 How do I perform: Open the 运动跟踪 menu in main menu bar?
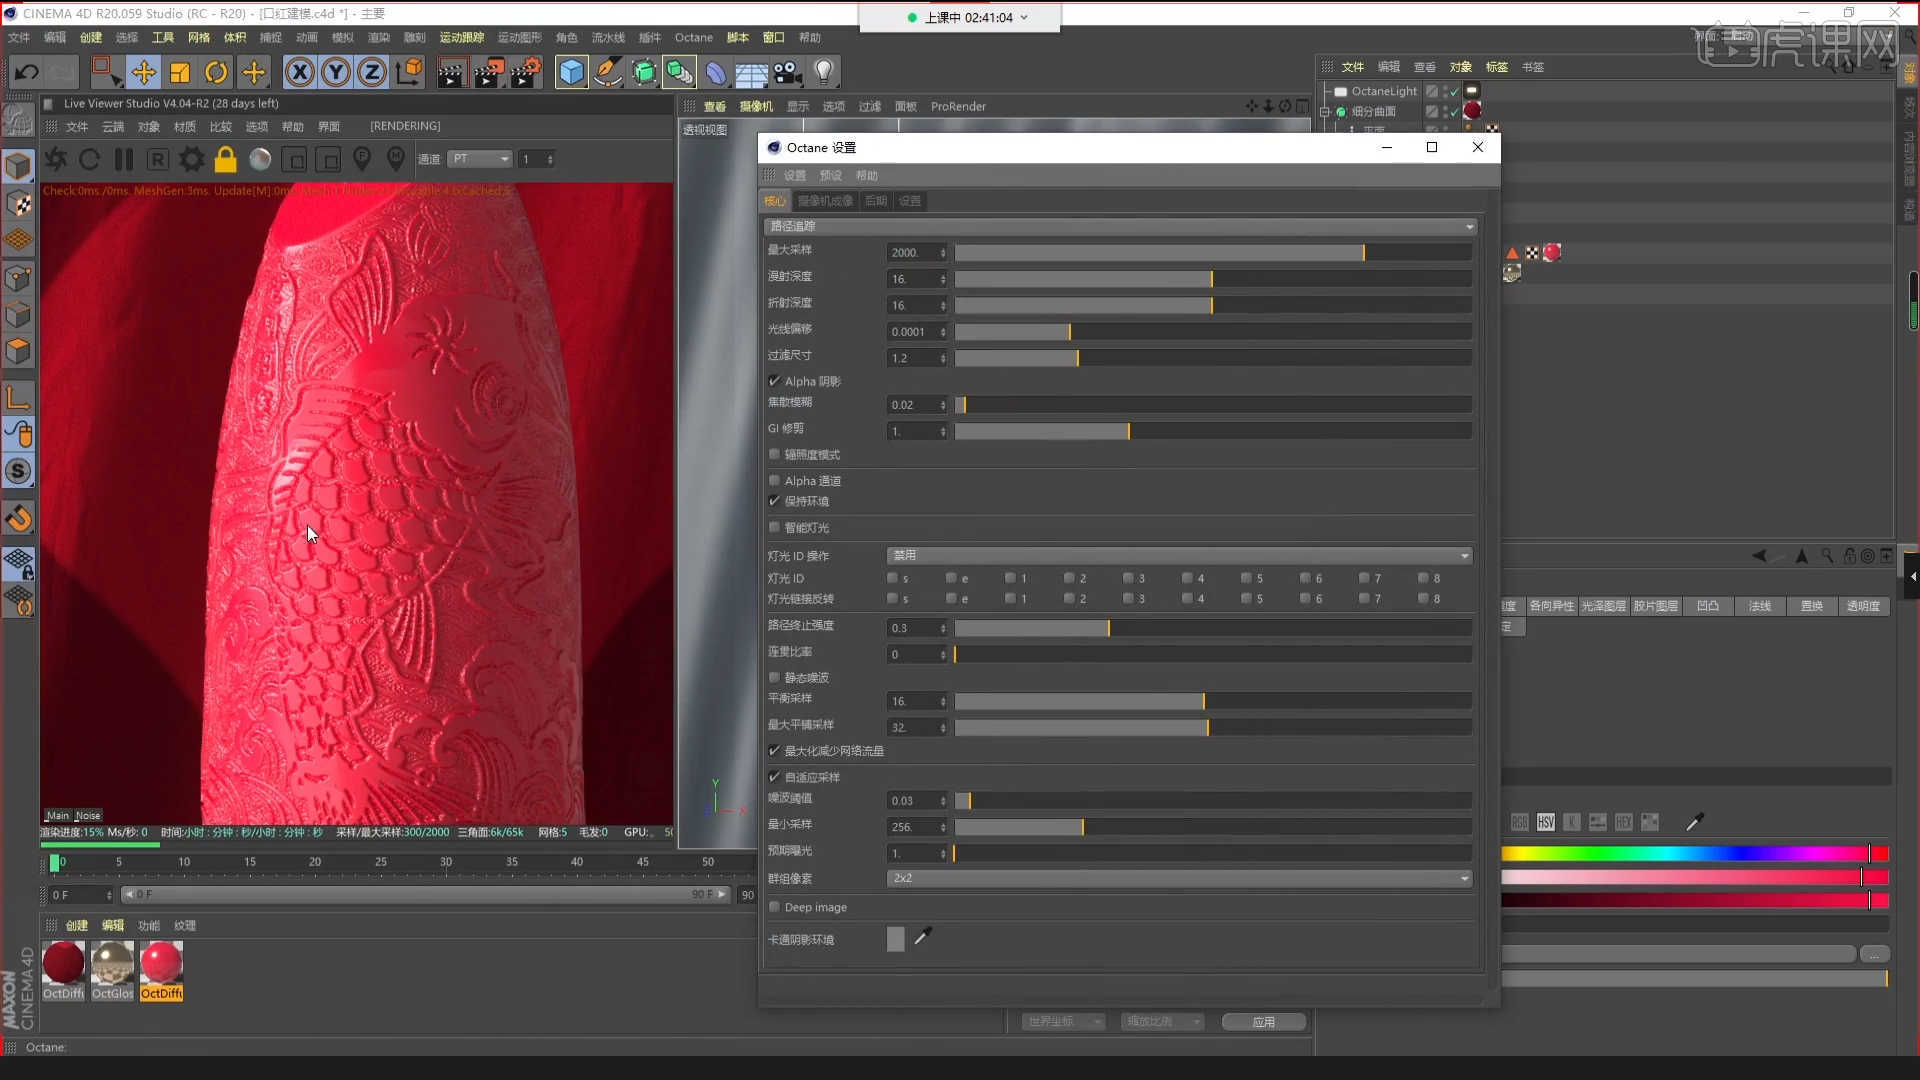click(x=462, y=37)
